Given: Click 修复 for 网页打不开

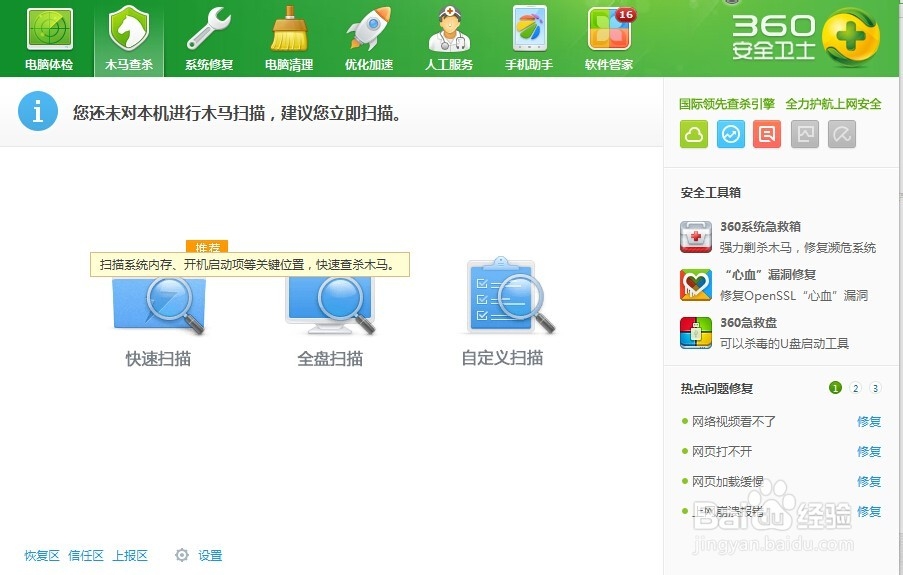Looking at the screenshot, I should point(869,451).
